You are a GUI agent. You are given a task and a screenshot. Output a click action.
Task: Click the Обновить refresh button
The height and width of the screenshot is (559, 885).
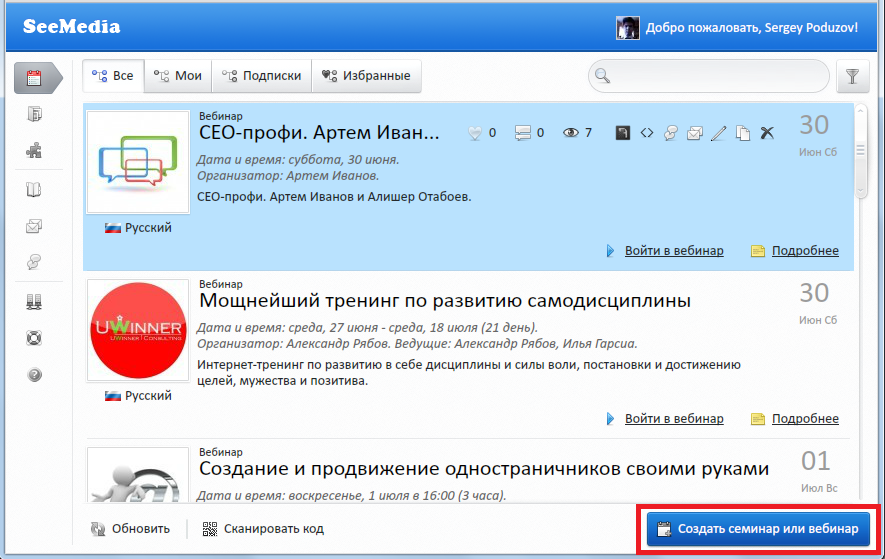[x=130, y=529]
